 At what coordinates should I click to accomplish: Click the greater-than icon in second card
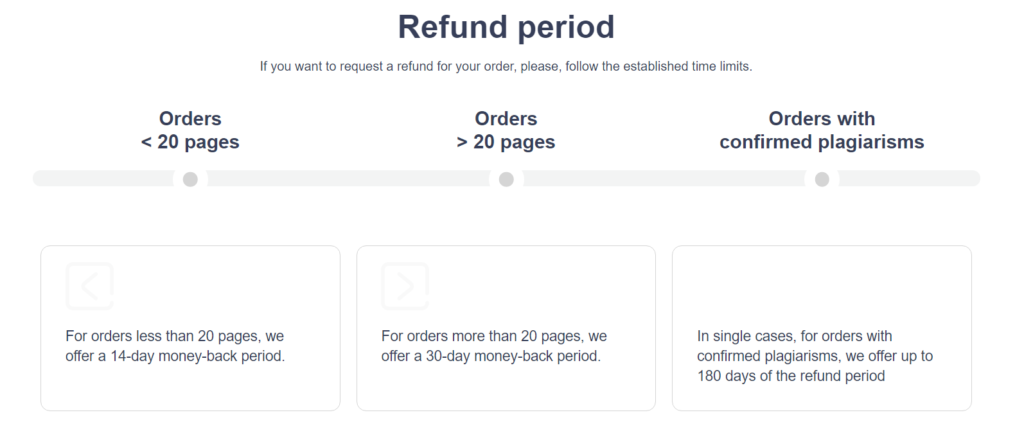pos(405,286)
